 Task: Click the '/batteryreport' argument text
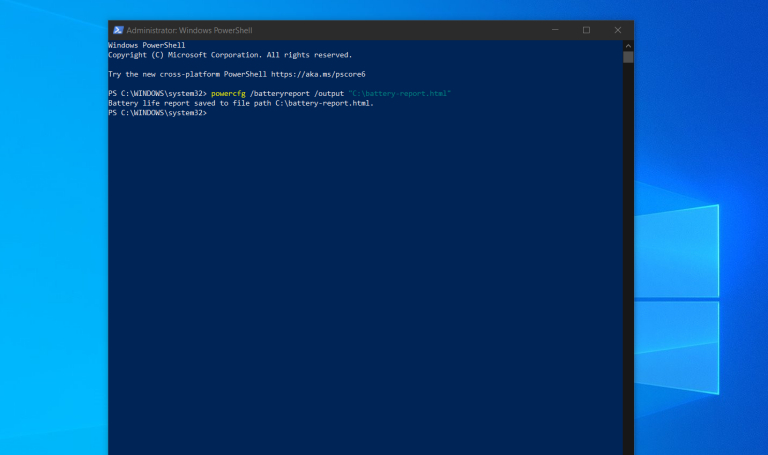(x=280, y=94)
